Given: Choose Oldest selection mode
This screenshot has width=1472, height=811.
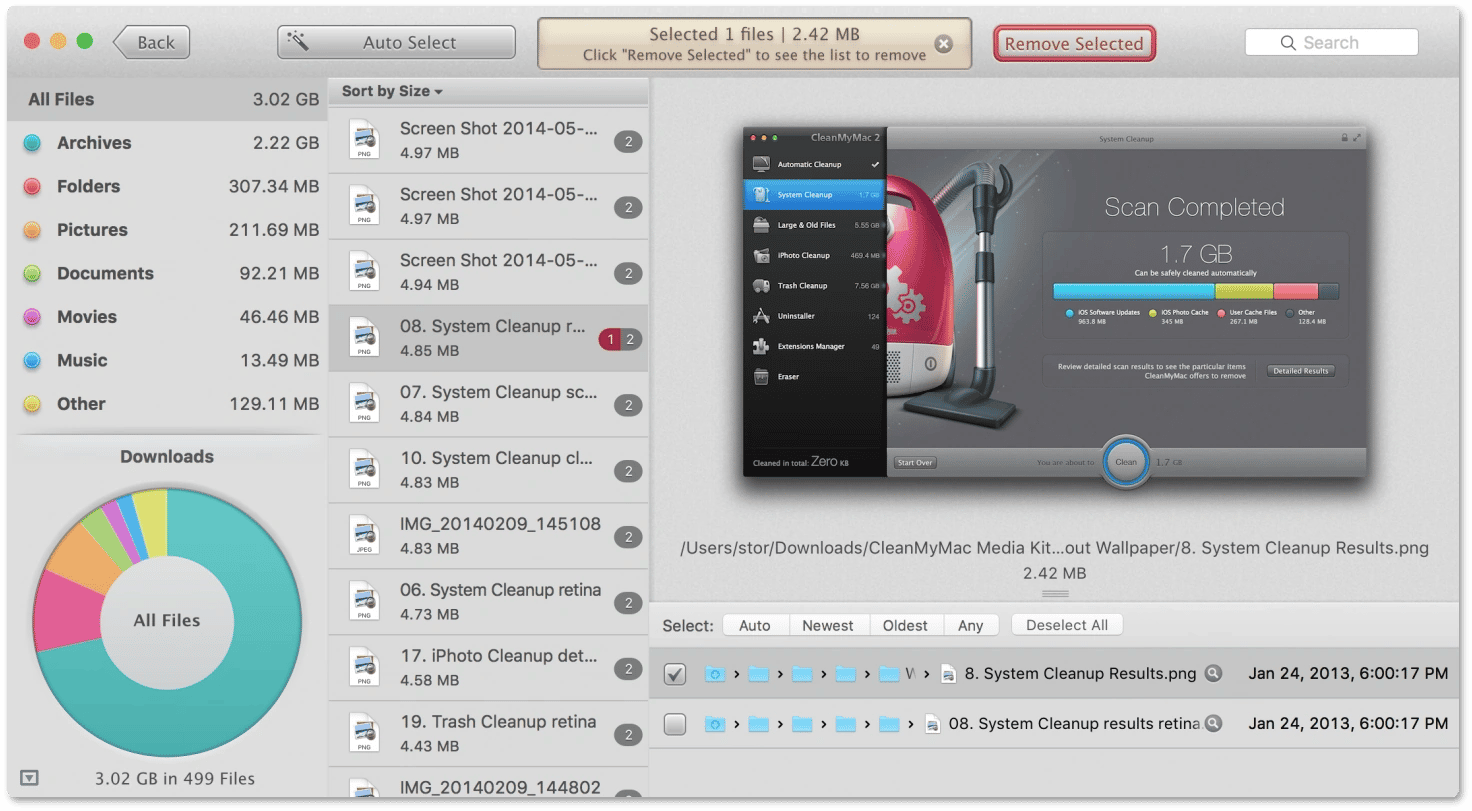Looking at the screenshot, I should [x=905, y=625].
